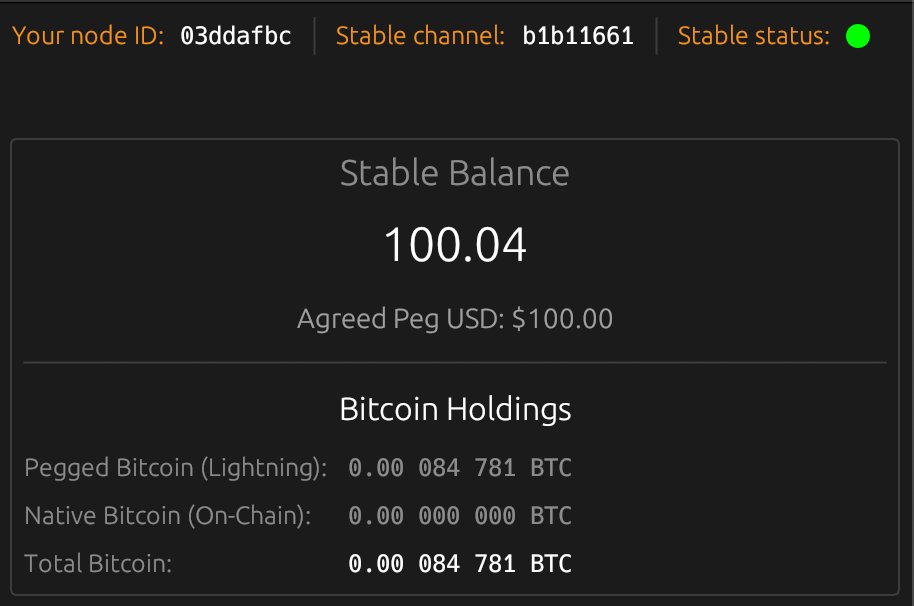Click the green Stable status indicator
914x606 pixels.
click(857, 36)
